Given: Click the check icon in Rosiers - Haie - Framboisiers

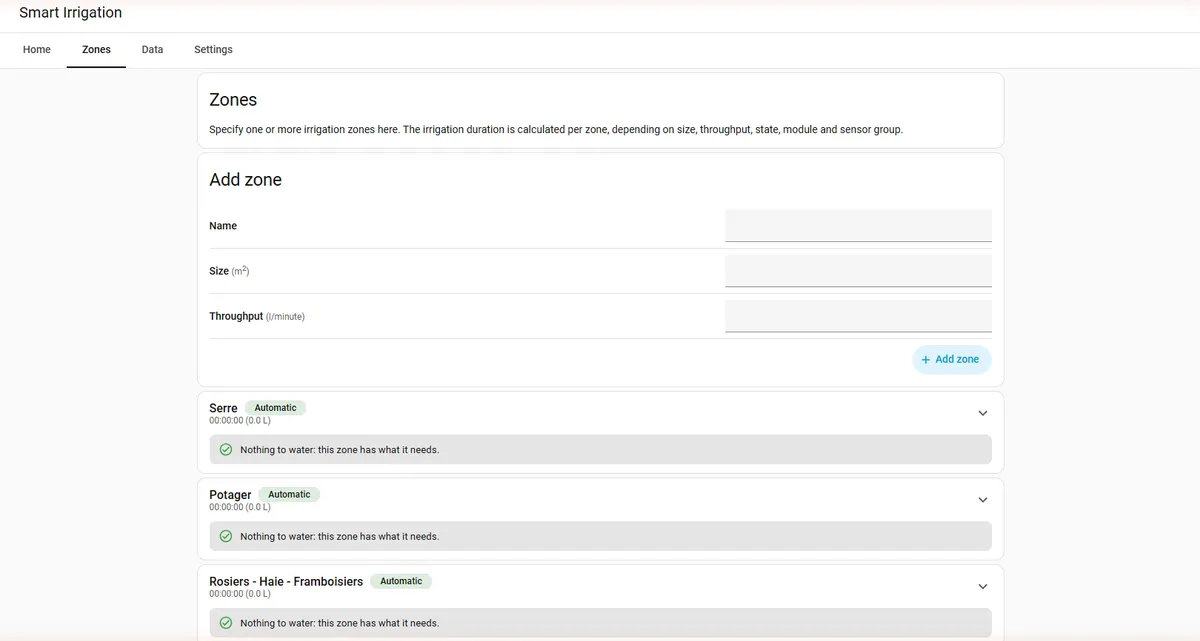Looking at the screenshot, I should click(x=226, y=623).
